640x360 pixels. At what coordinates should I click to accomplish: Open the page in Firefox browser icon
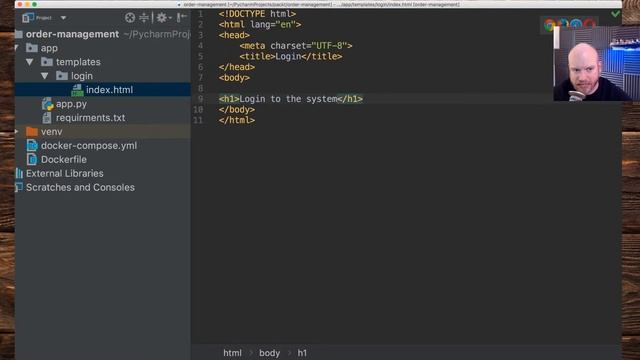[563, 24]
